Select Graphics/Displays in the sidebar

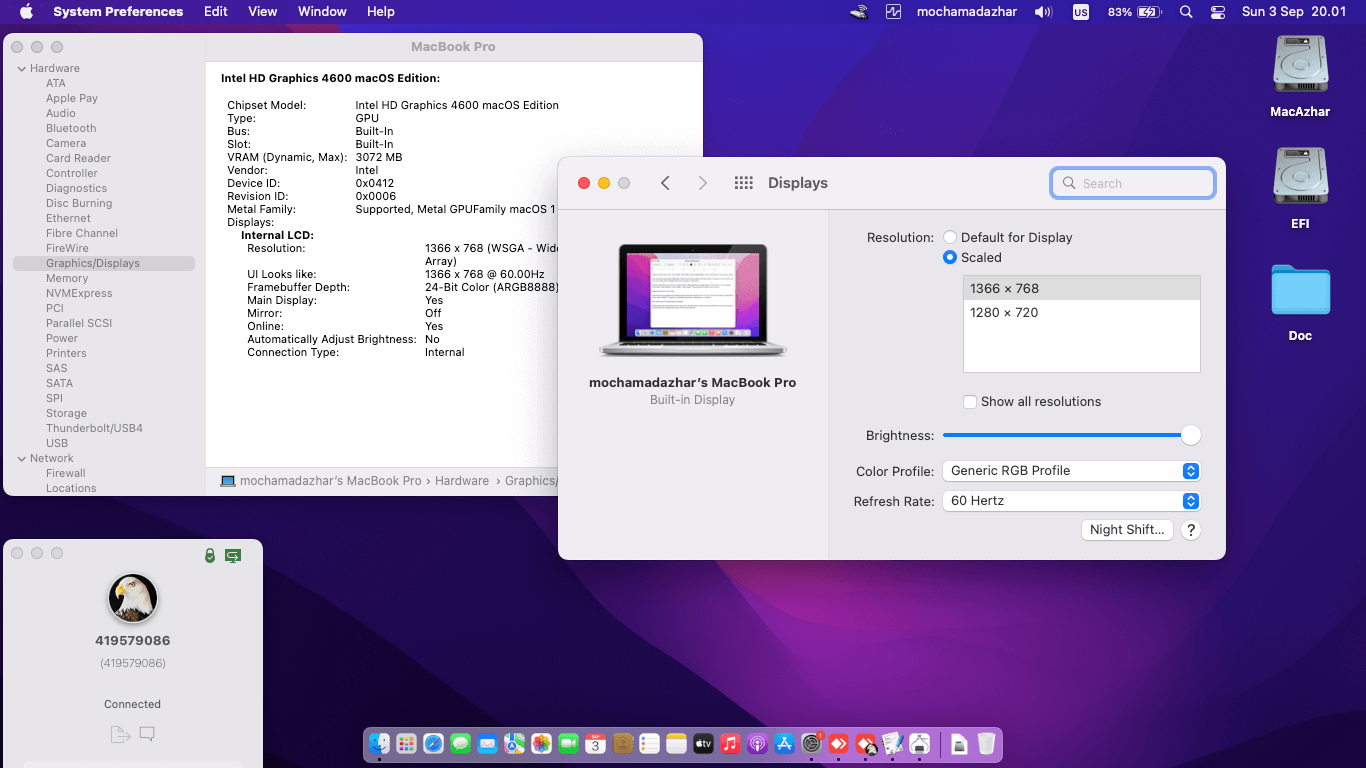point(104,263)
